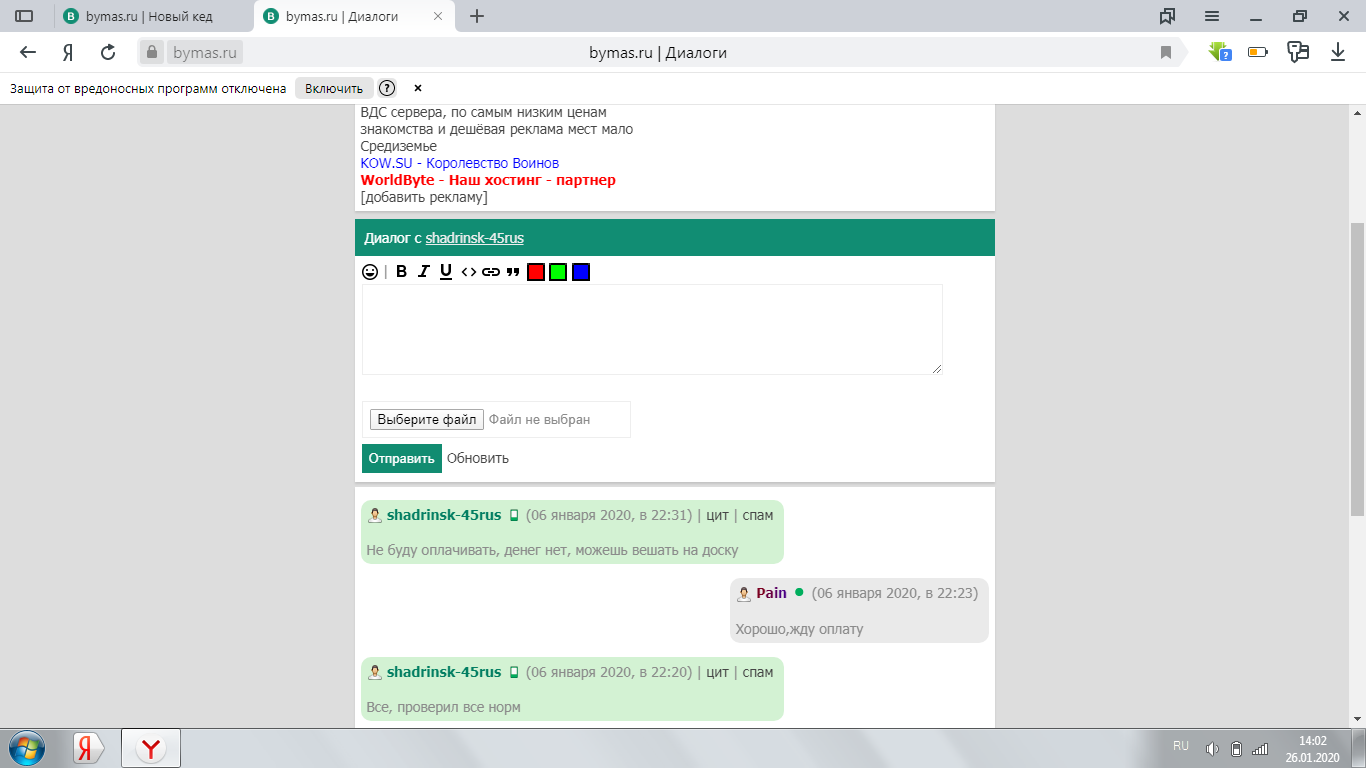Pick the green text color swatch
This screenshot has height=768, width=1366.
558,272
